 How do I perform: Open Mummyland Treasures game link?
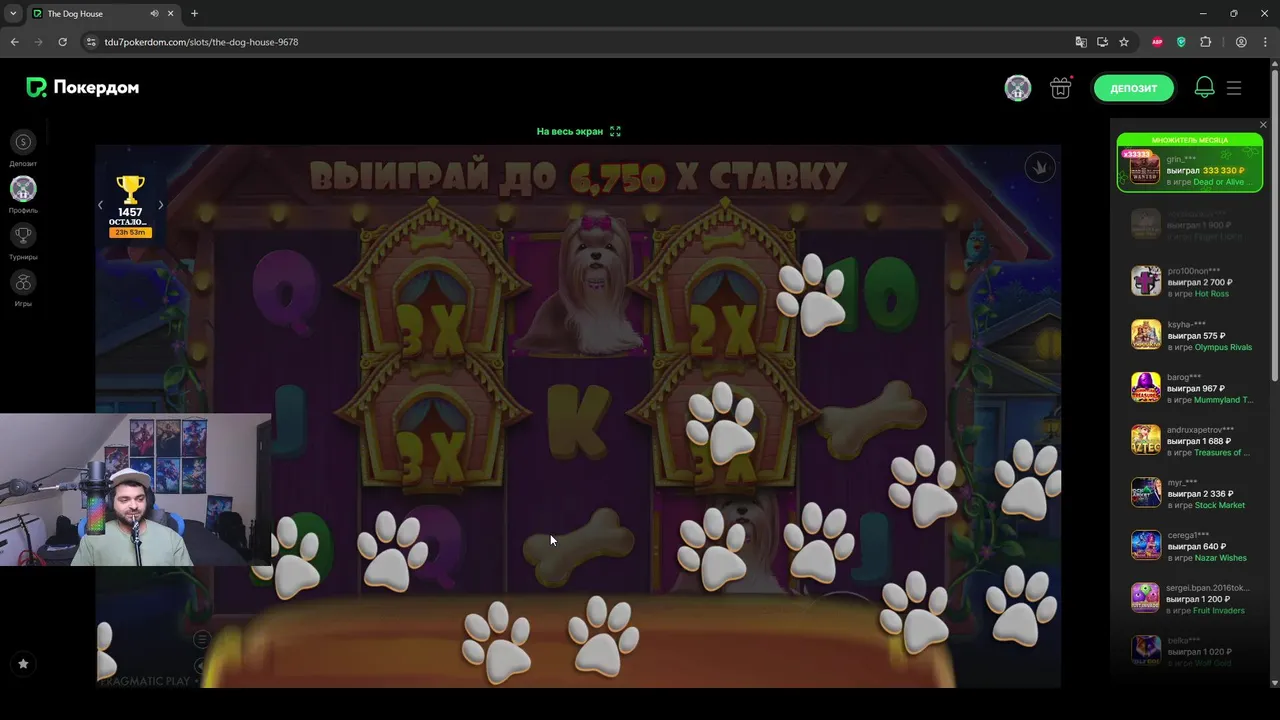click(x=1224, y=400)
